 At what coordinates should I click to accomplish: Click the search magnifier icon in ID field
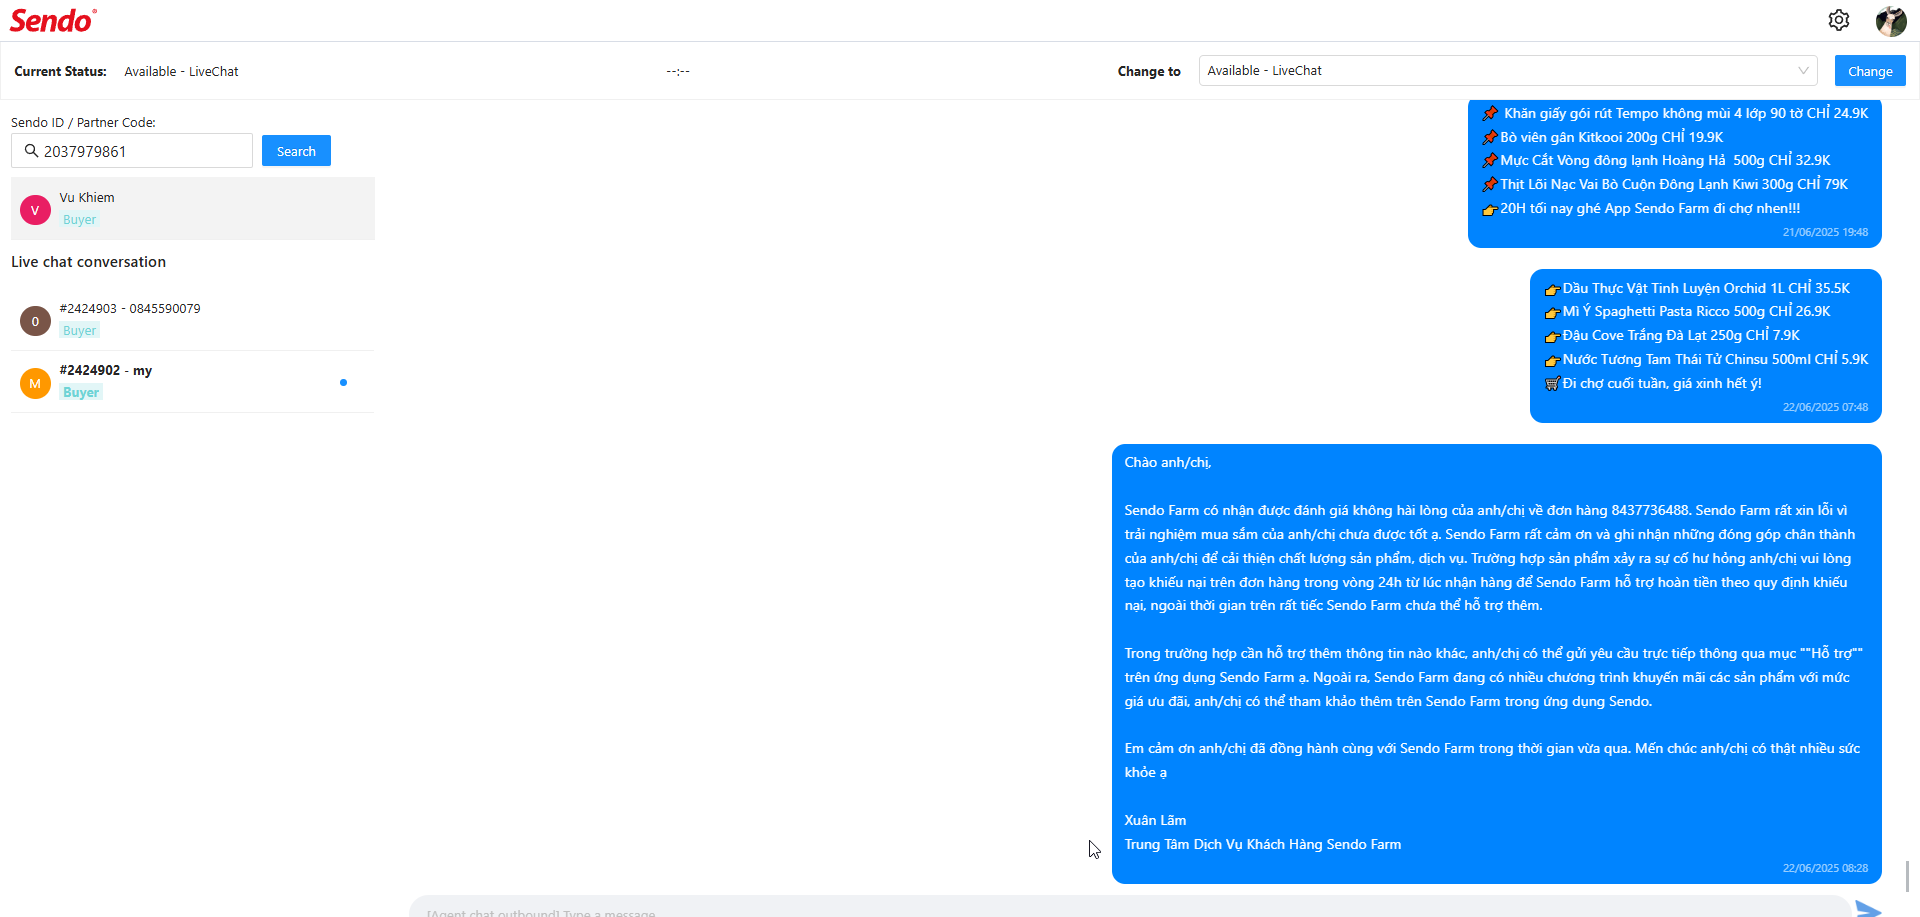tap(31, 151)
